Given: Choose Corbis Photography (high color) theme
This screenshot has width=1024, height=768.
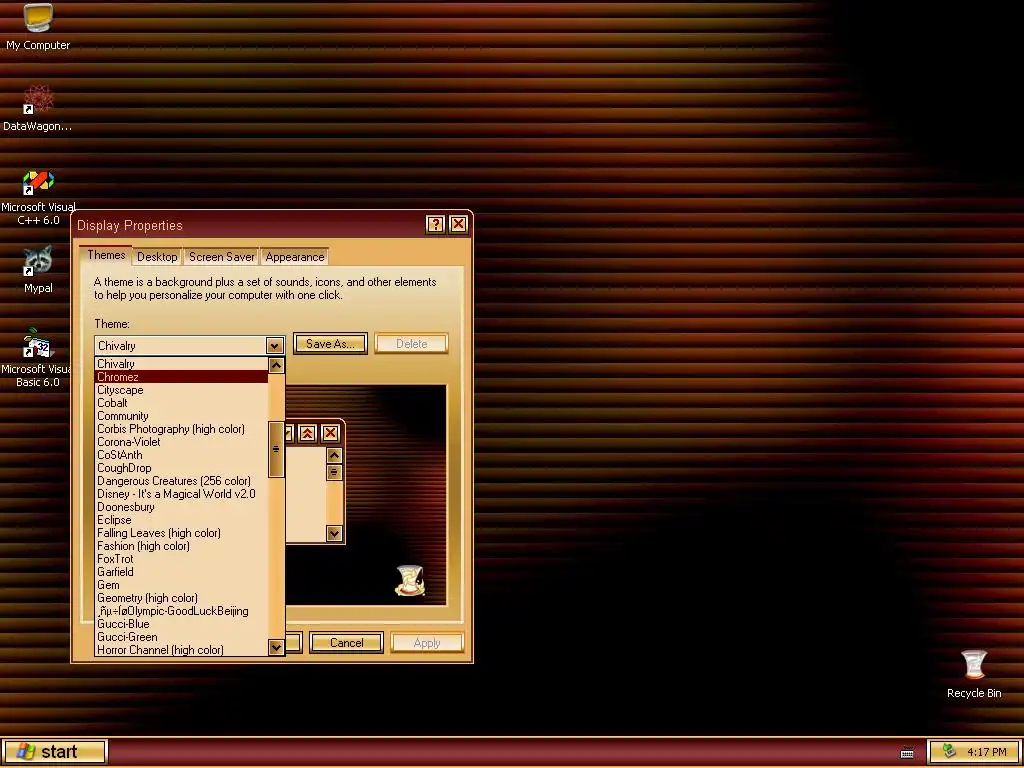Looking at the screenshot, I should point(182,429).
